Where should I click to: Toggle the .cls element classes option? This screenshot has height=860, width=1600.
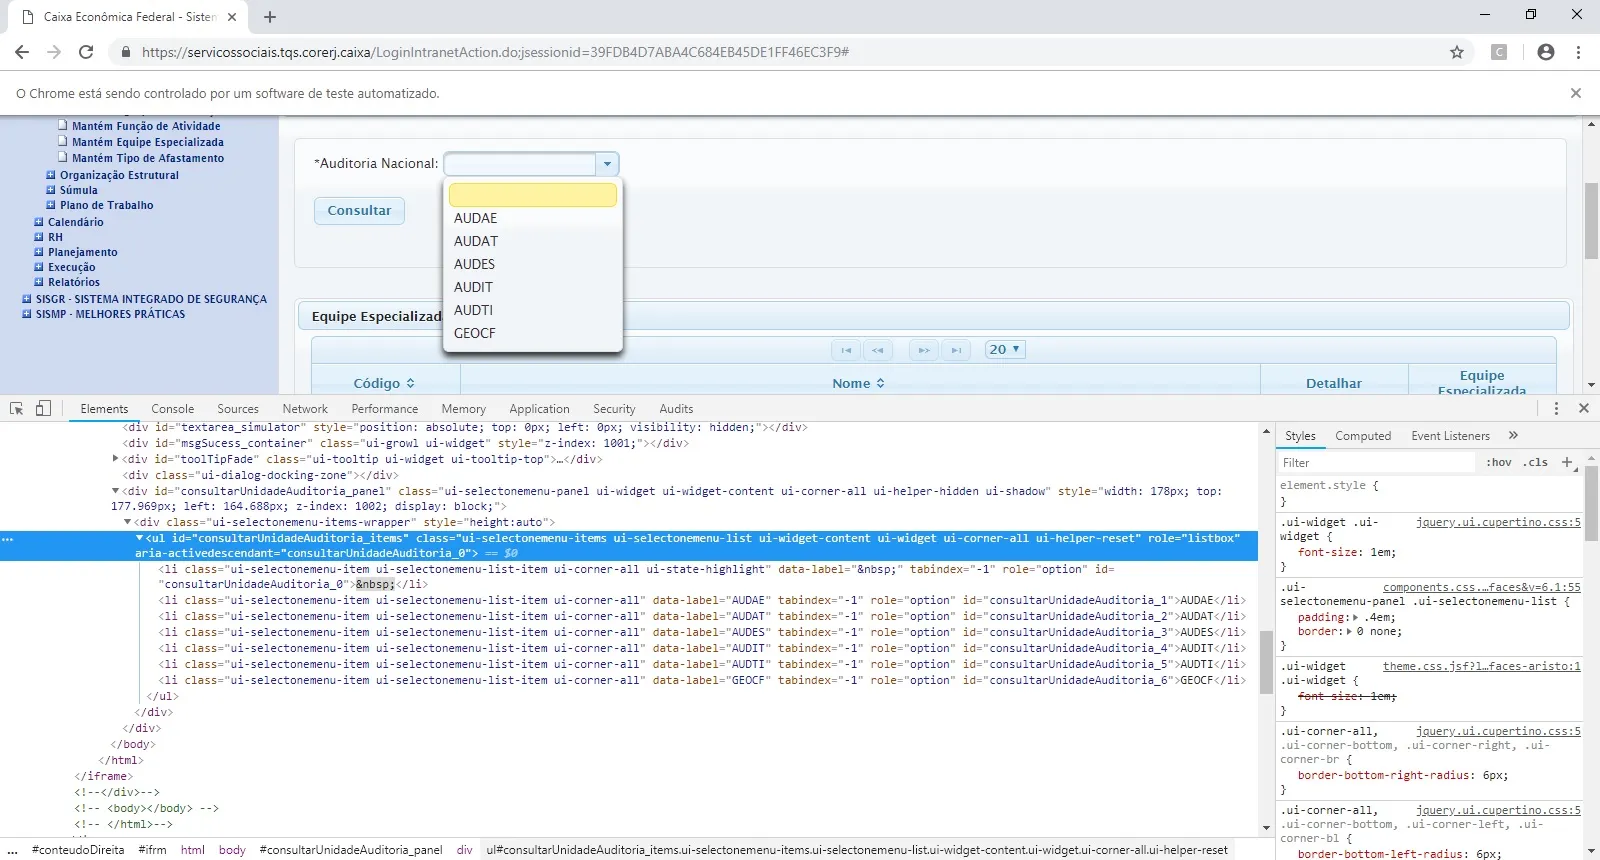pyautogui.click(x=1536, y=462)
